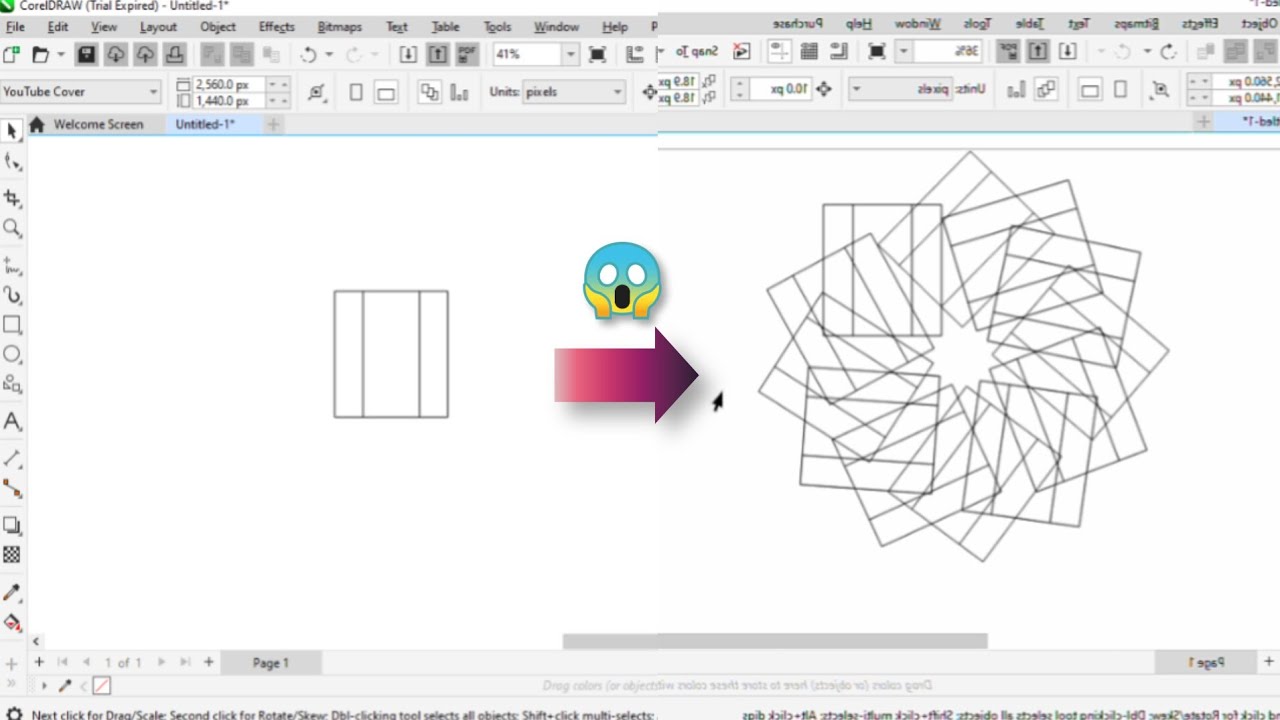The width and height of the screenshot is (1280, 720).
Task: Expand the Open button's dropdown arrow
Action: click(60, 55)
